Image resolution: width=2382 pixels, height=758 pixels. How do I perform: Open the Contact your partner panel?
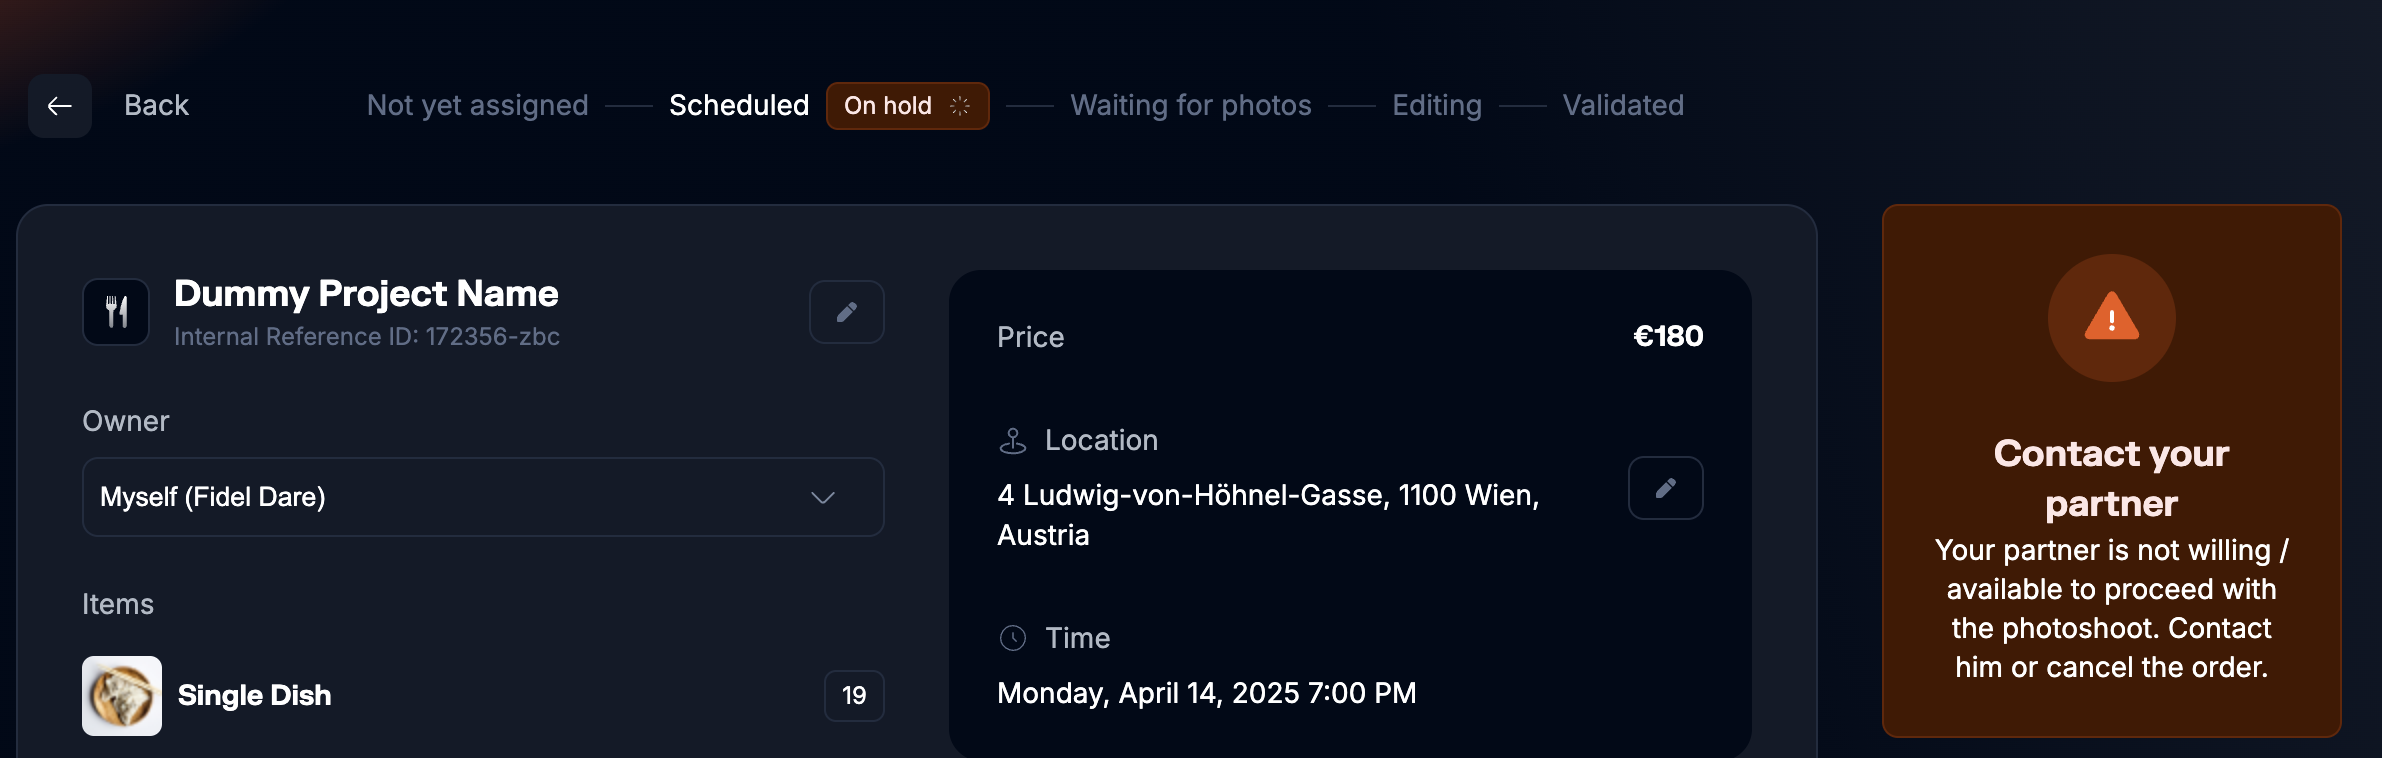[x=2110, y=478]
